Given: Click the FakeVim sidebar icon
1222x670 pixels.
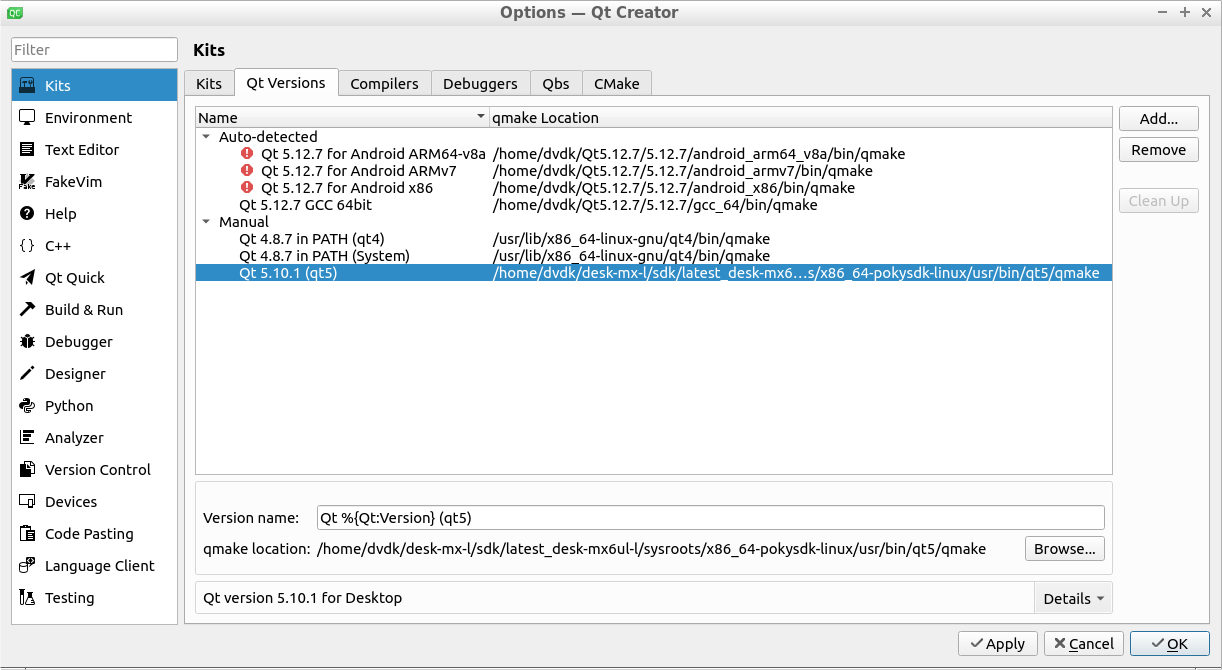Looking at the screenshot, I should (27, 182).
